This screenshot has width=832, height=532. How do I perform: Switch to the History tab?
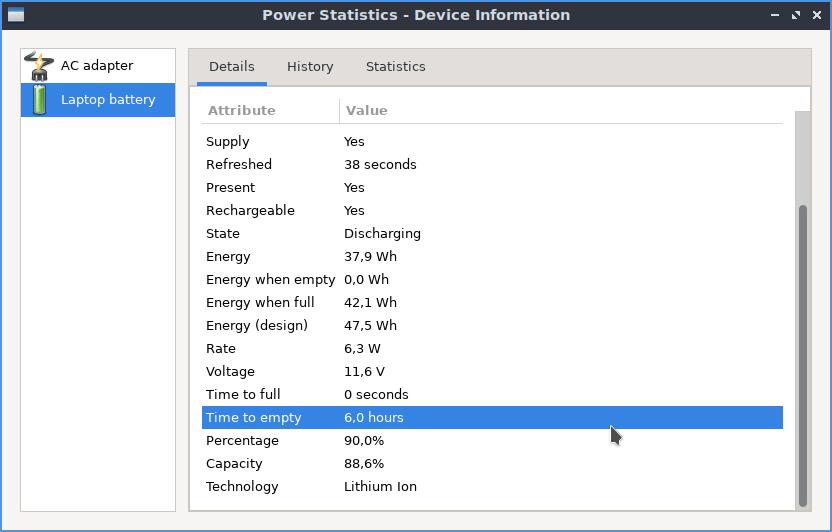310,67
